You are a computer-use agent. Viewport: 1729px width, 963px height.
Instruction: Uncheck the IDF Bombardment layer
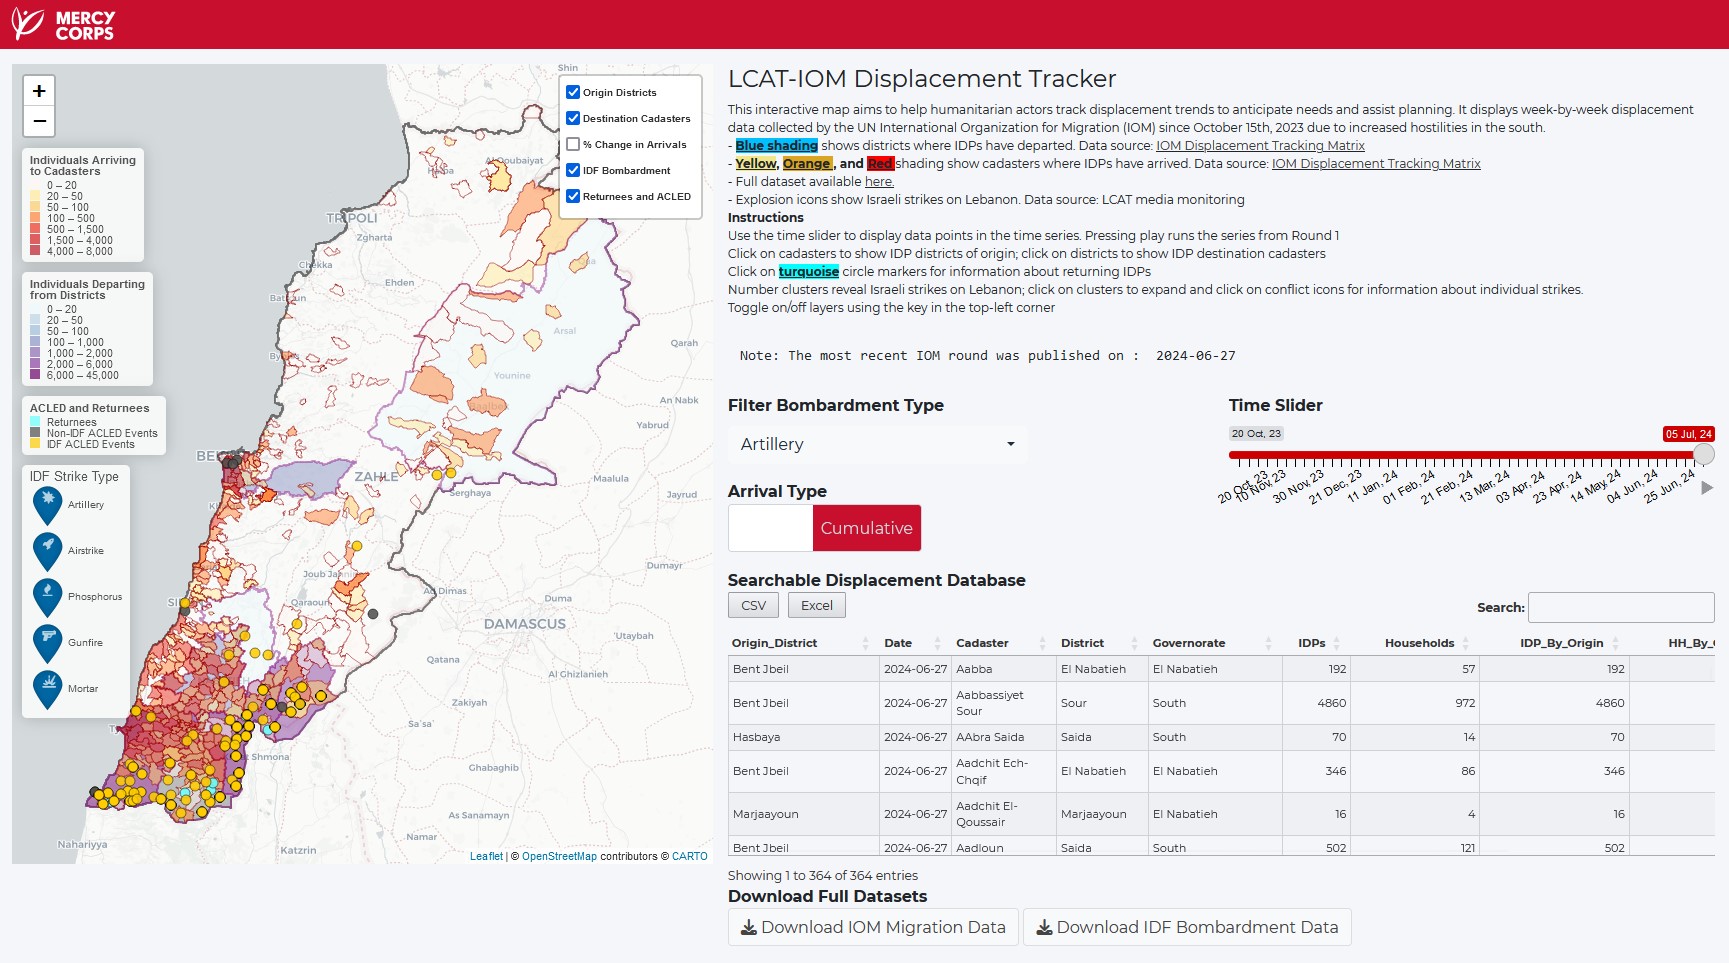[x=572, y=170]
